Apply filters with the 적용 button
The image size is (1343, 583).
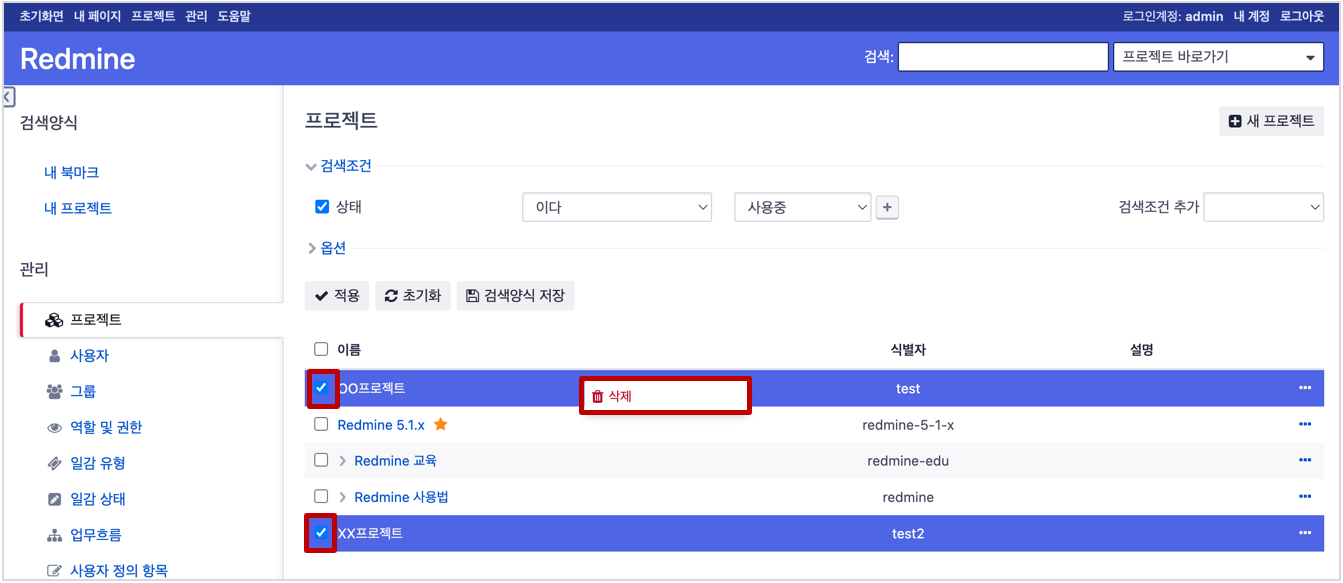(x=337, y=296)
